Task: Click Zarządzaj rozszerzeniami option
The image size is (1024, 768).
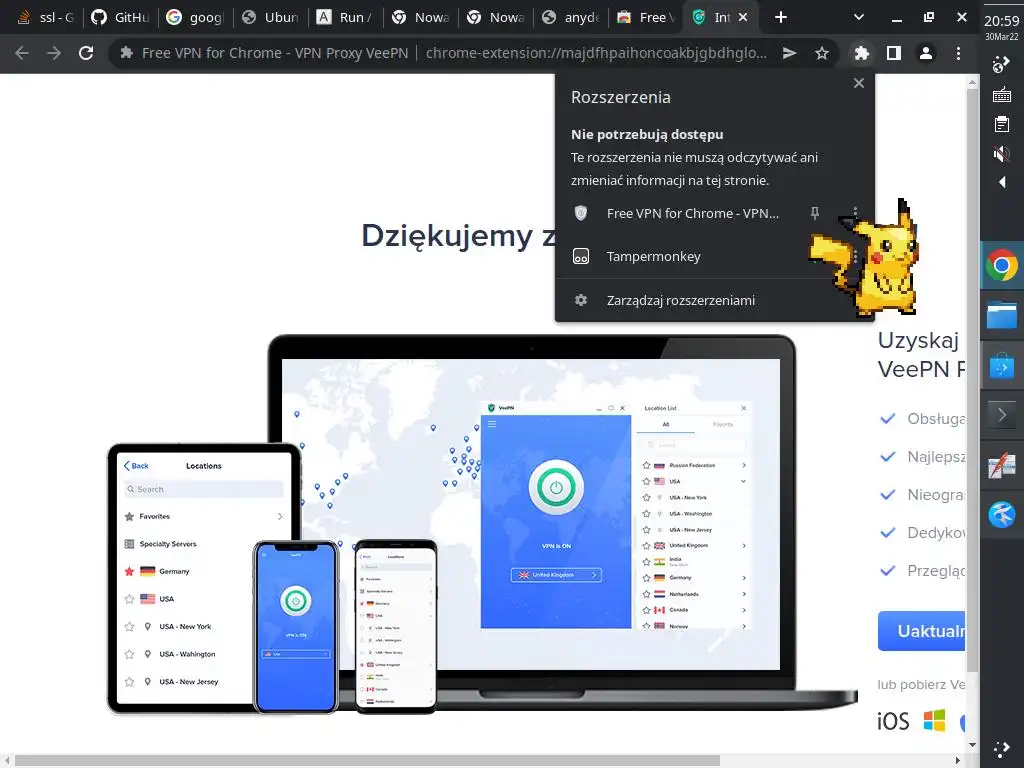Action: (680, 300)
